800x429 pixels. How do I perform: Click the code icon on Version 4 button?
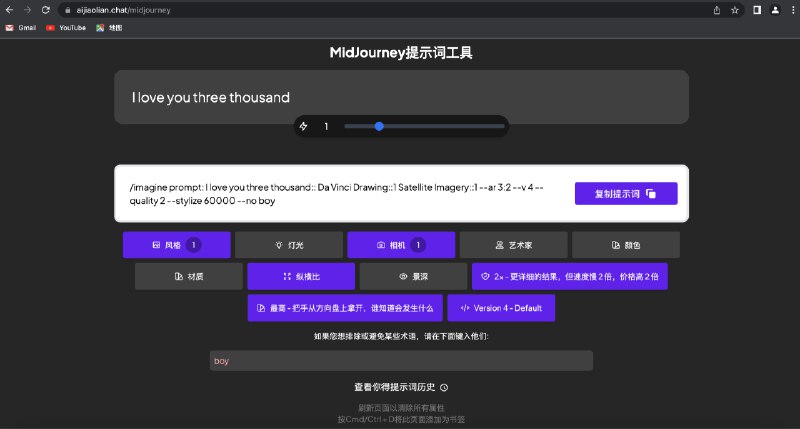[464, 308]
